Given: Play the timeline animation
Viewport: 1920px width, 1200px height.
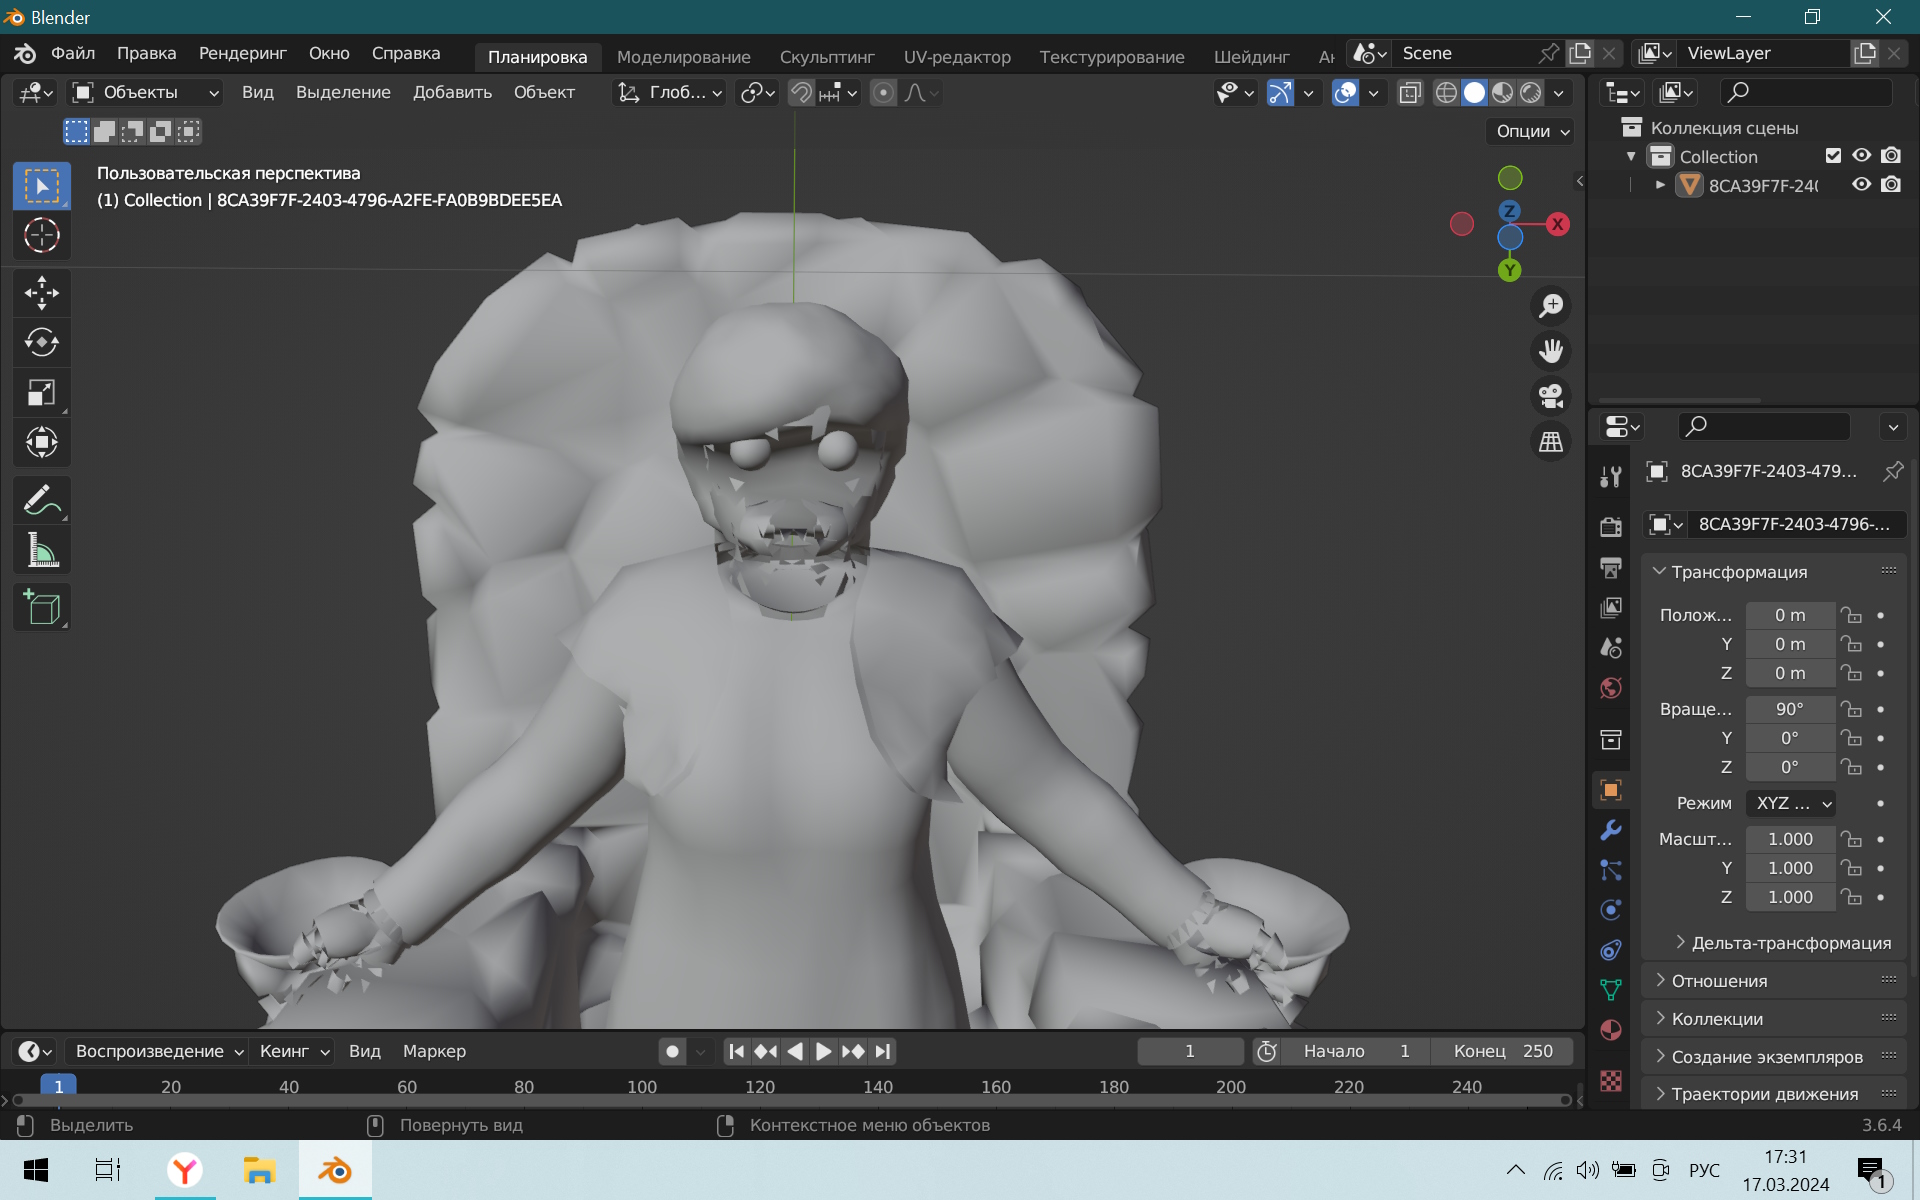Looking at the screenshot, I should coord(823,1051).
